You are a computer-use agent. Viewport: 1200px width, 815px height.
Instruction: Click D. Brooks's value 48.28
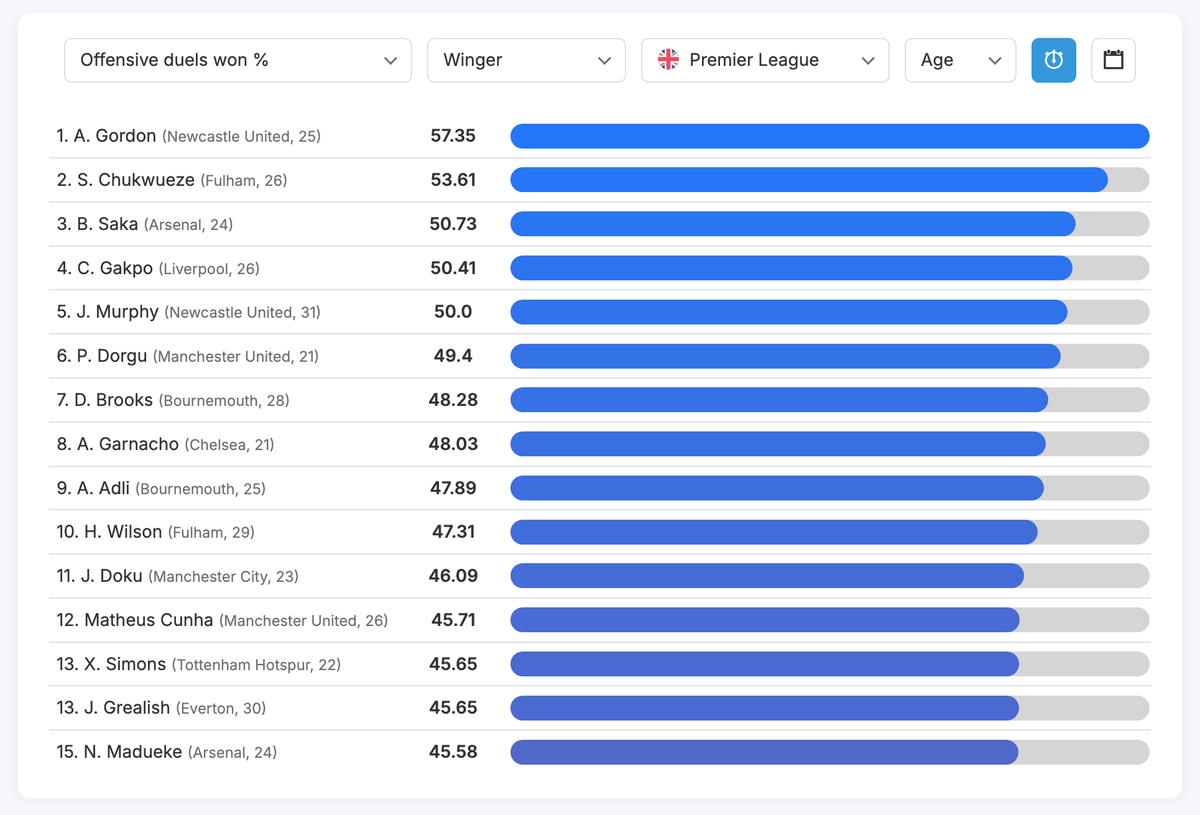point(453,400)
